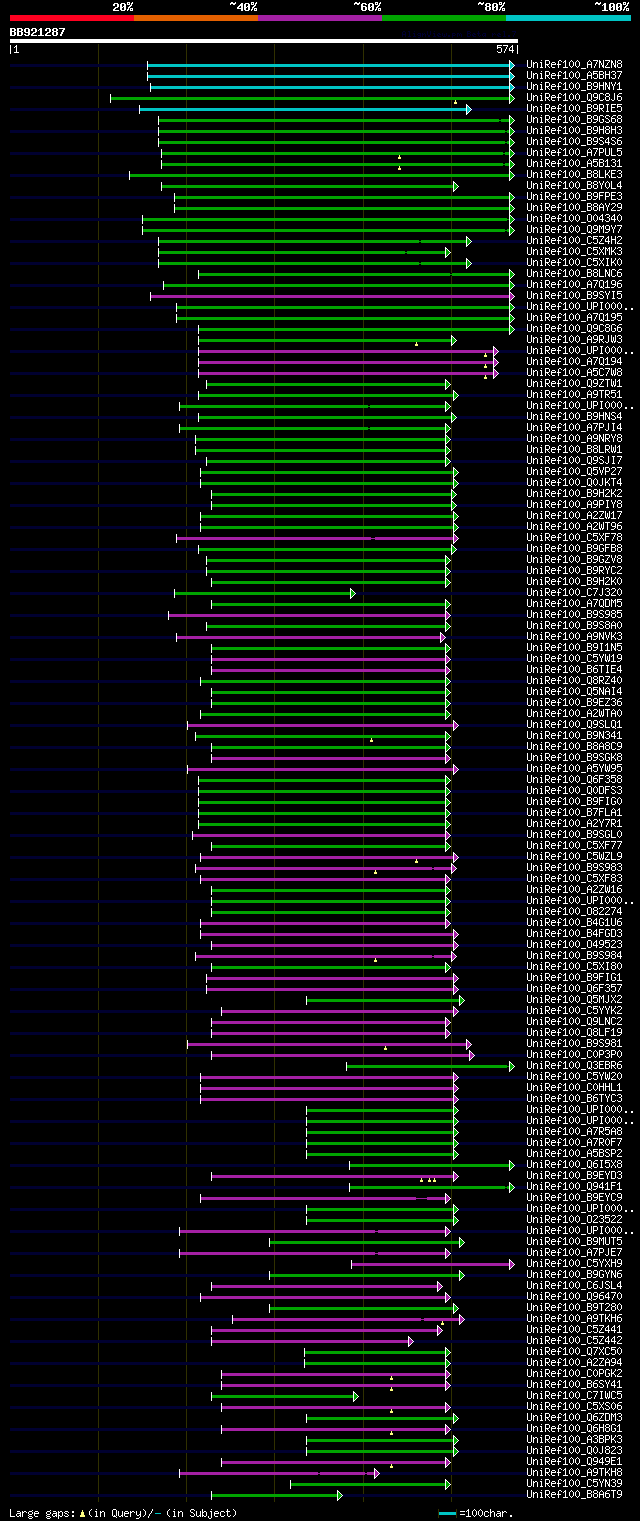Click the green alignment bar for UniRef100_Q3EBR6
The width and height of the screenshot is (640, 1521).
430,1066
